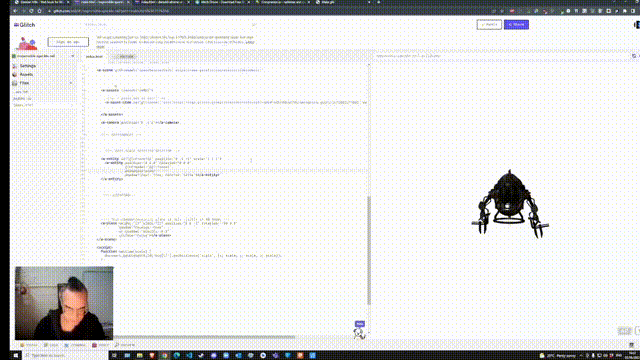Click the Glitch help mascot icon

click(x=359, y=330)
